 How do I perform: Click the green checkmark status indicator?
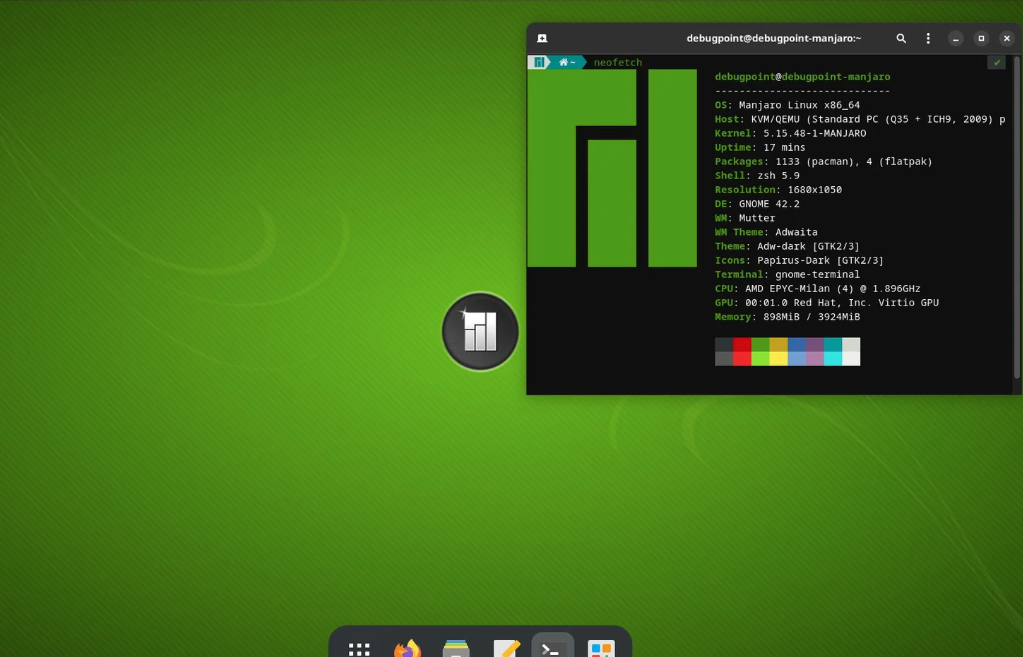tap(996, 62)
